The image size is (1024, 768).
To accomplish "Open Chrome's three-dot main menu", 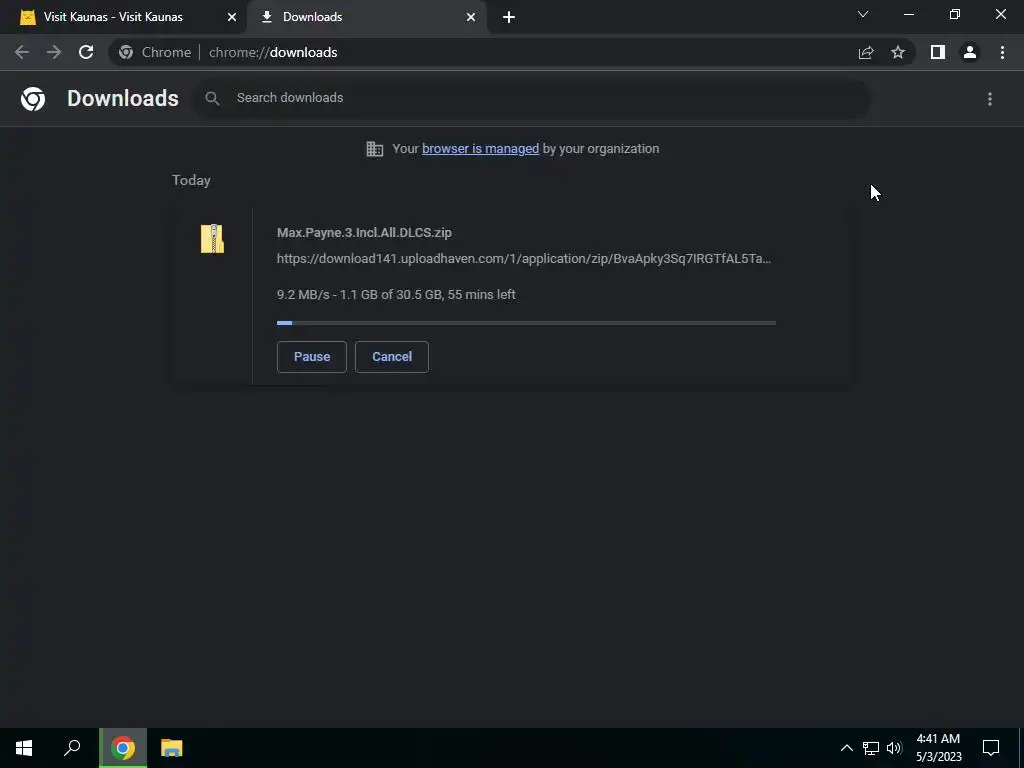I will tap(1002, 52).
